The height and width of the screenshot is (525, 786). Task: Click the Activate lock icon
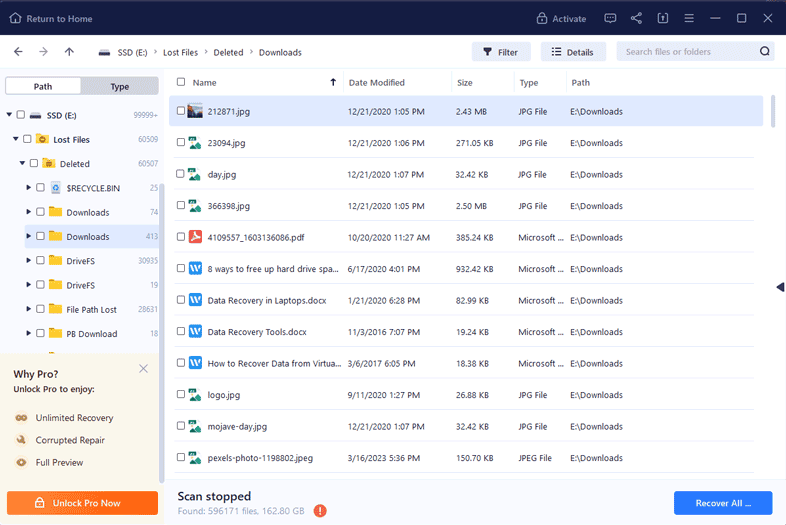541,19
